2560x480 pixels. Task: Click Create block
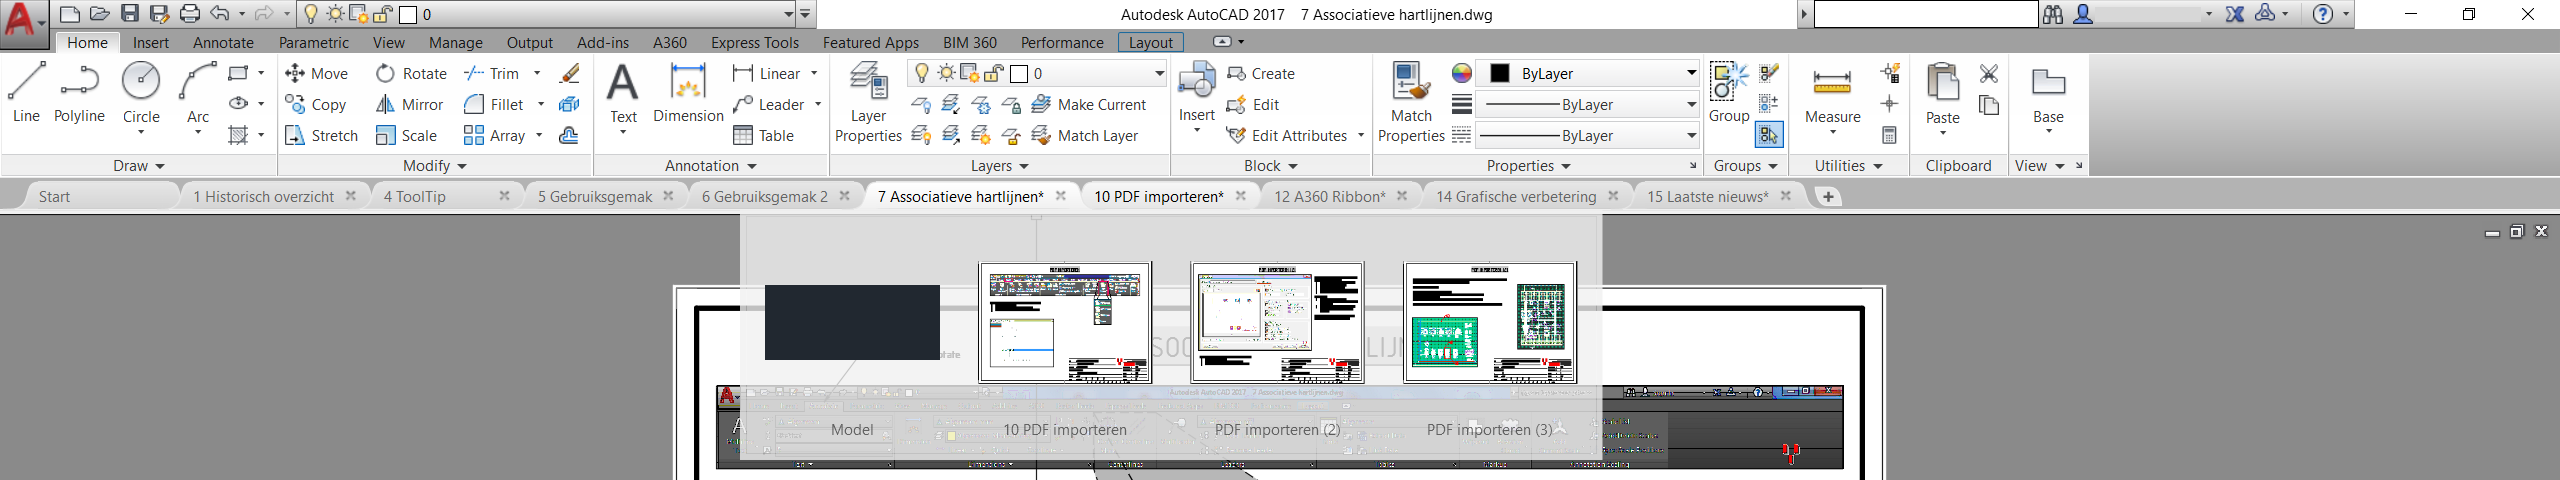click(x=1260, y=74)
